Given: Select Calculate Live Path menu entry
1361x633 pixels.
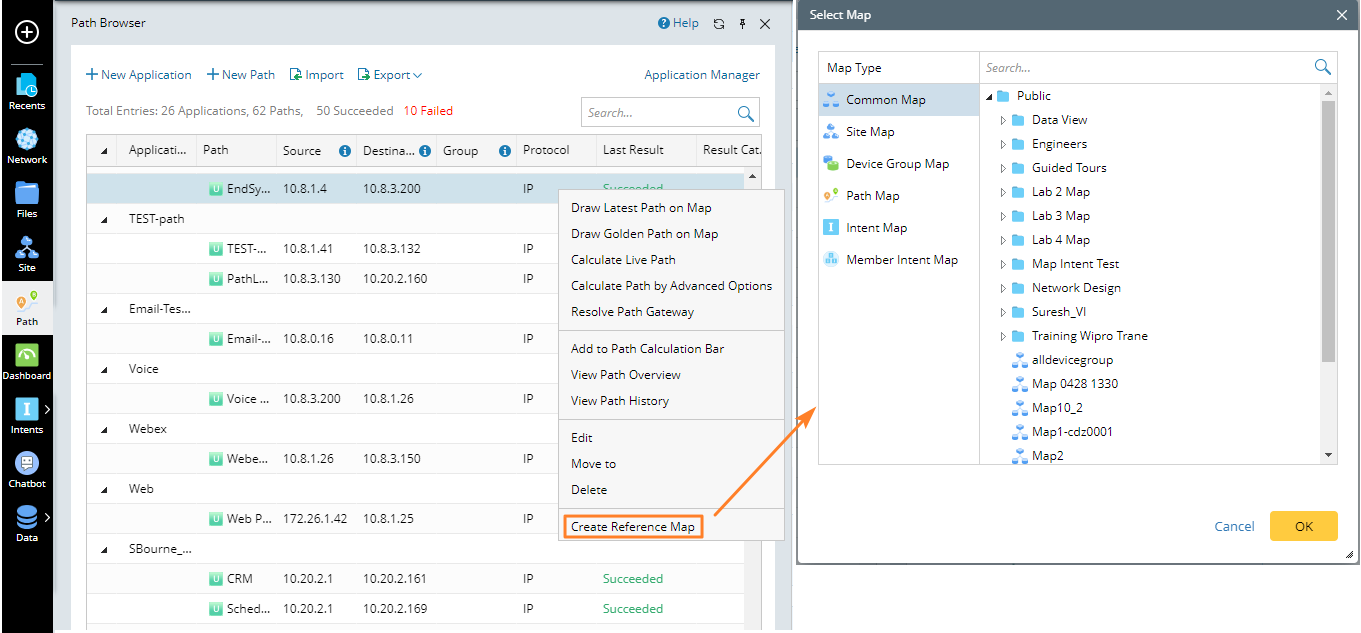Looking at the screenshot, I should (623, 260).
